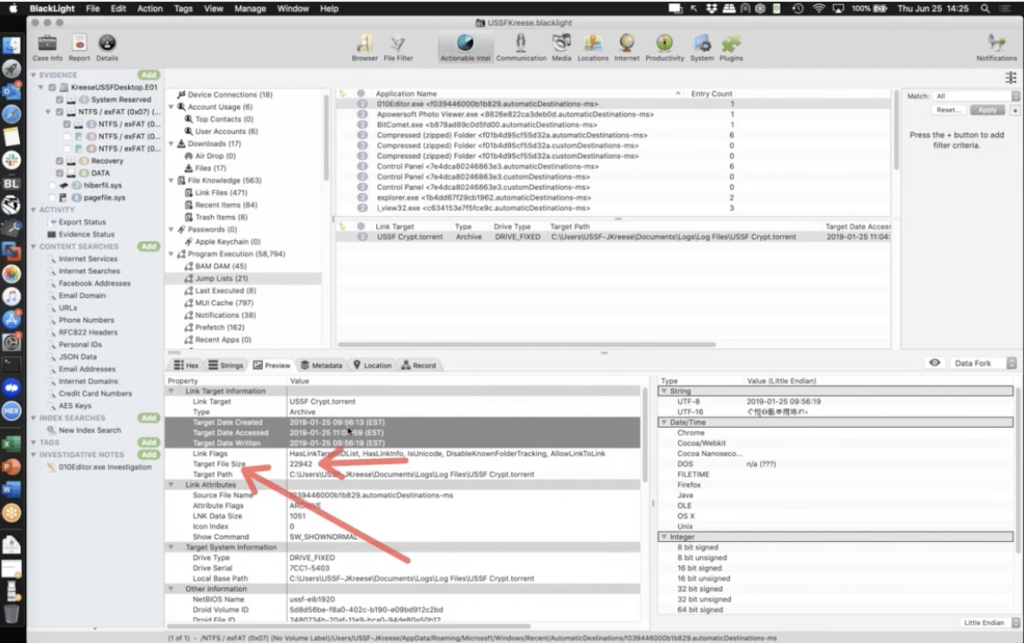Click Add button next to CONTENT SEARCHES

(x=148, y=247)
